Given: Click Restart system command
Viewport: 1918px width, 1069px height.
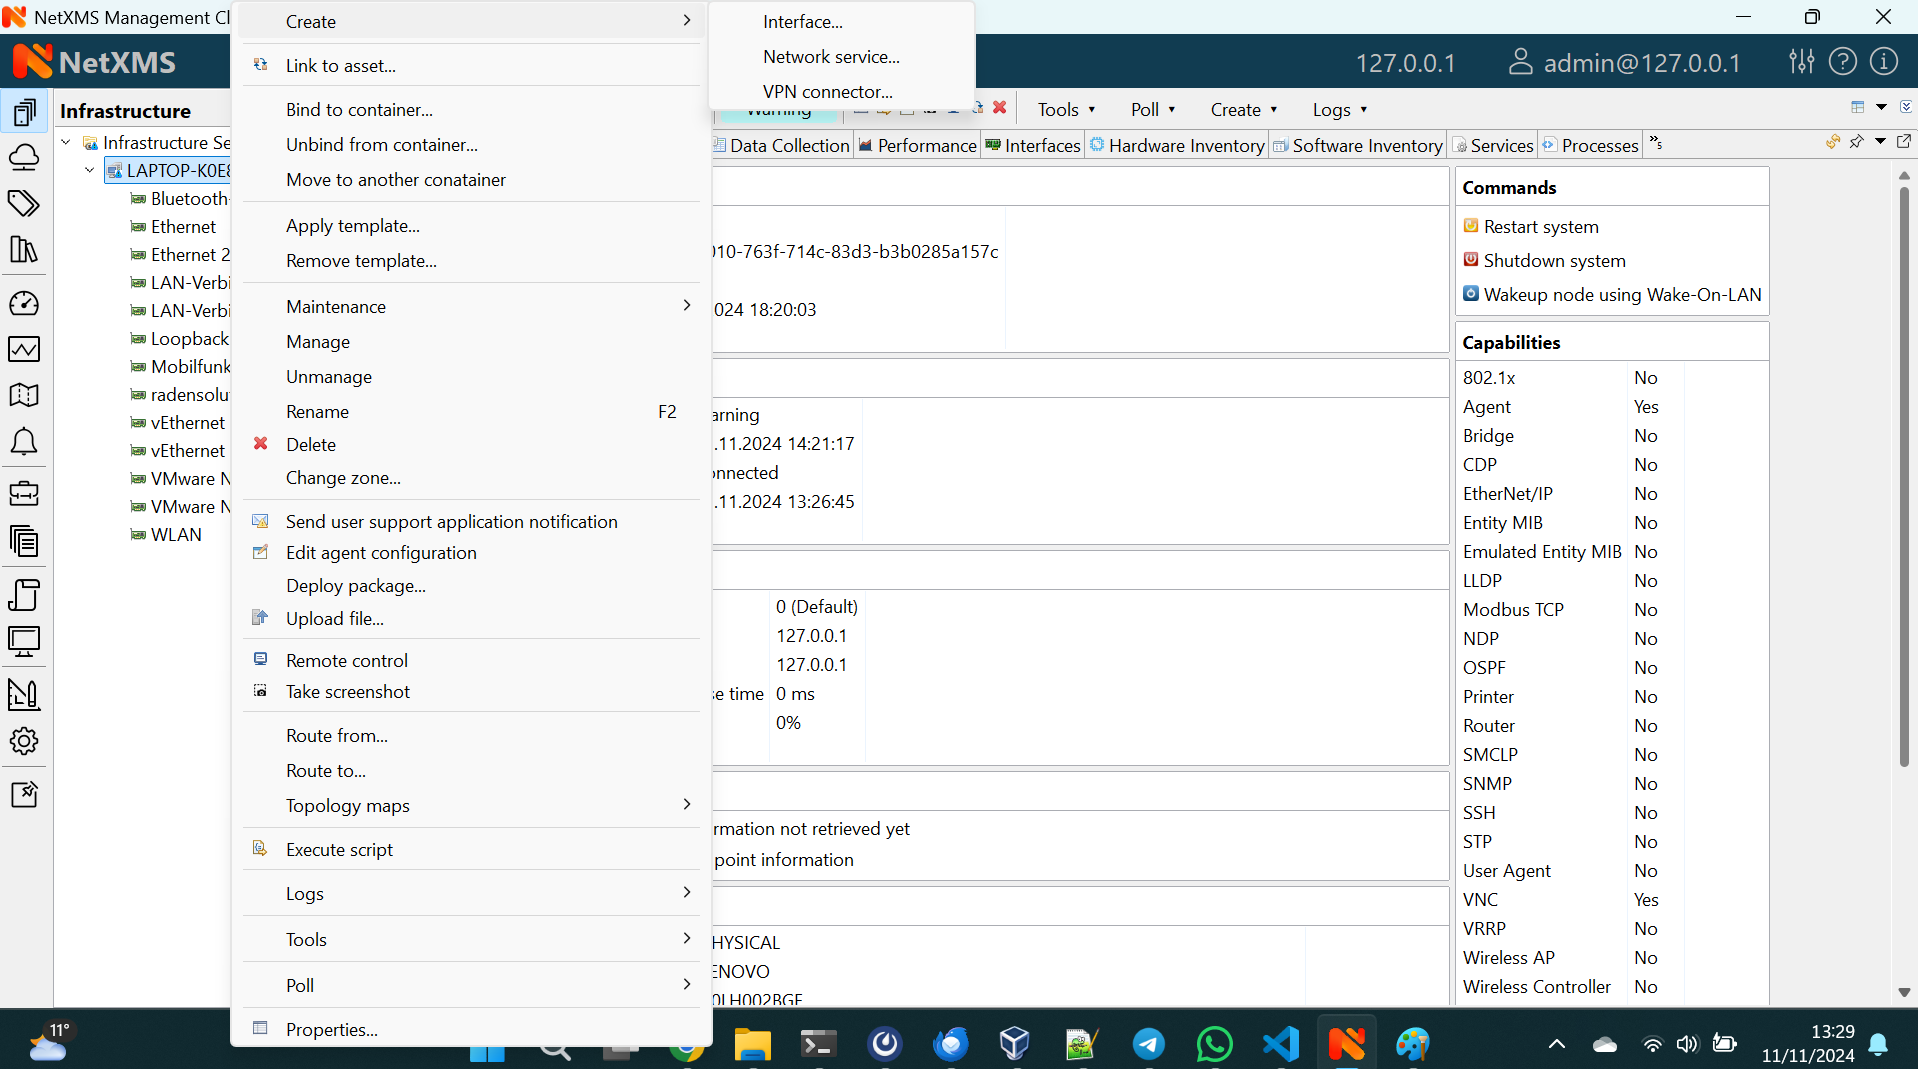Looking at the screenshot, I should pyautogui.click(x=1540, y=227).
